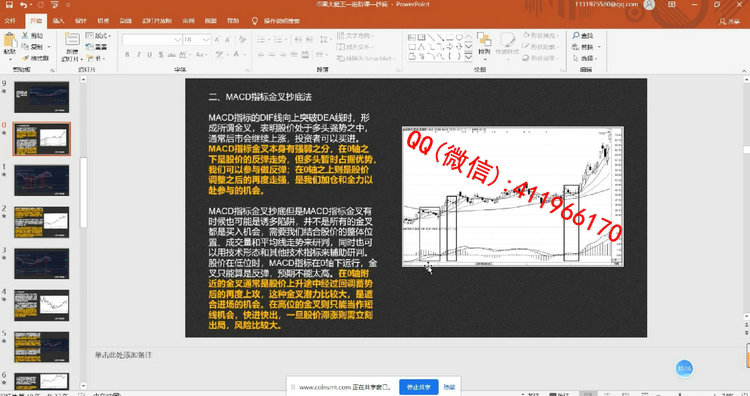Expand the shapes gallery More arrow
The image size is (750, 396).
tap(469, 57)
